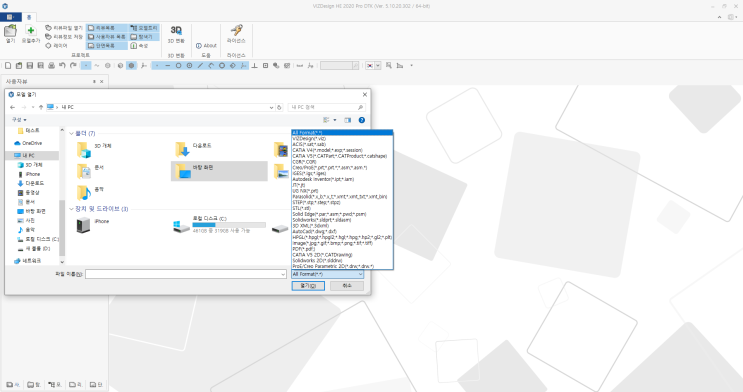Toggle the Find panel ribbon item

144,36
